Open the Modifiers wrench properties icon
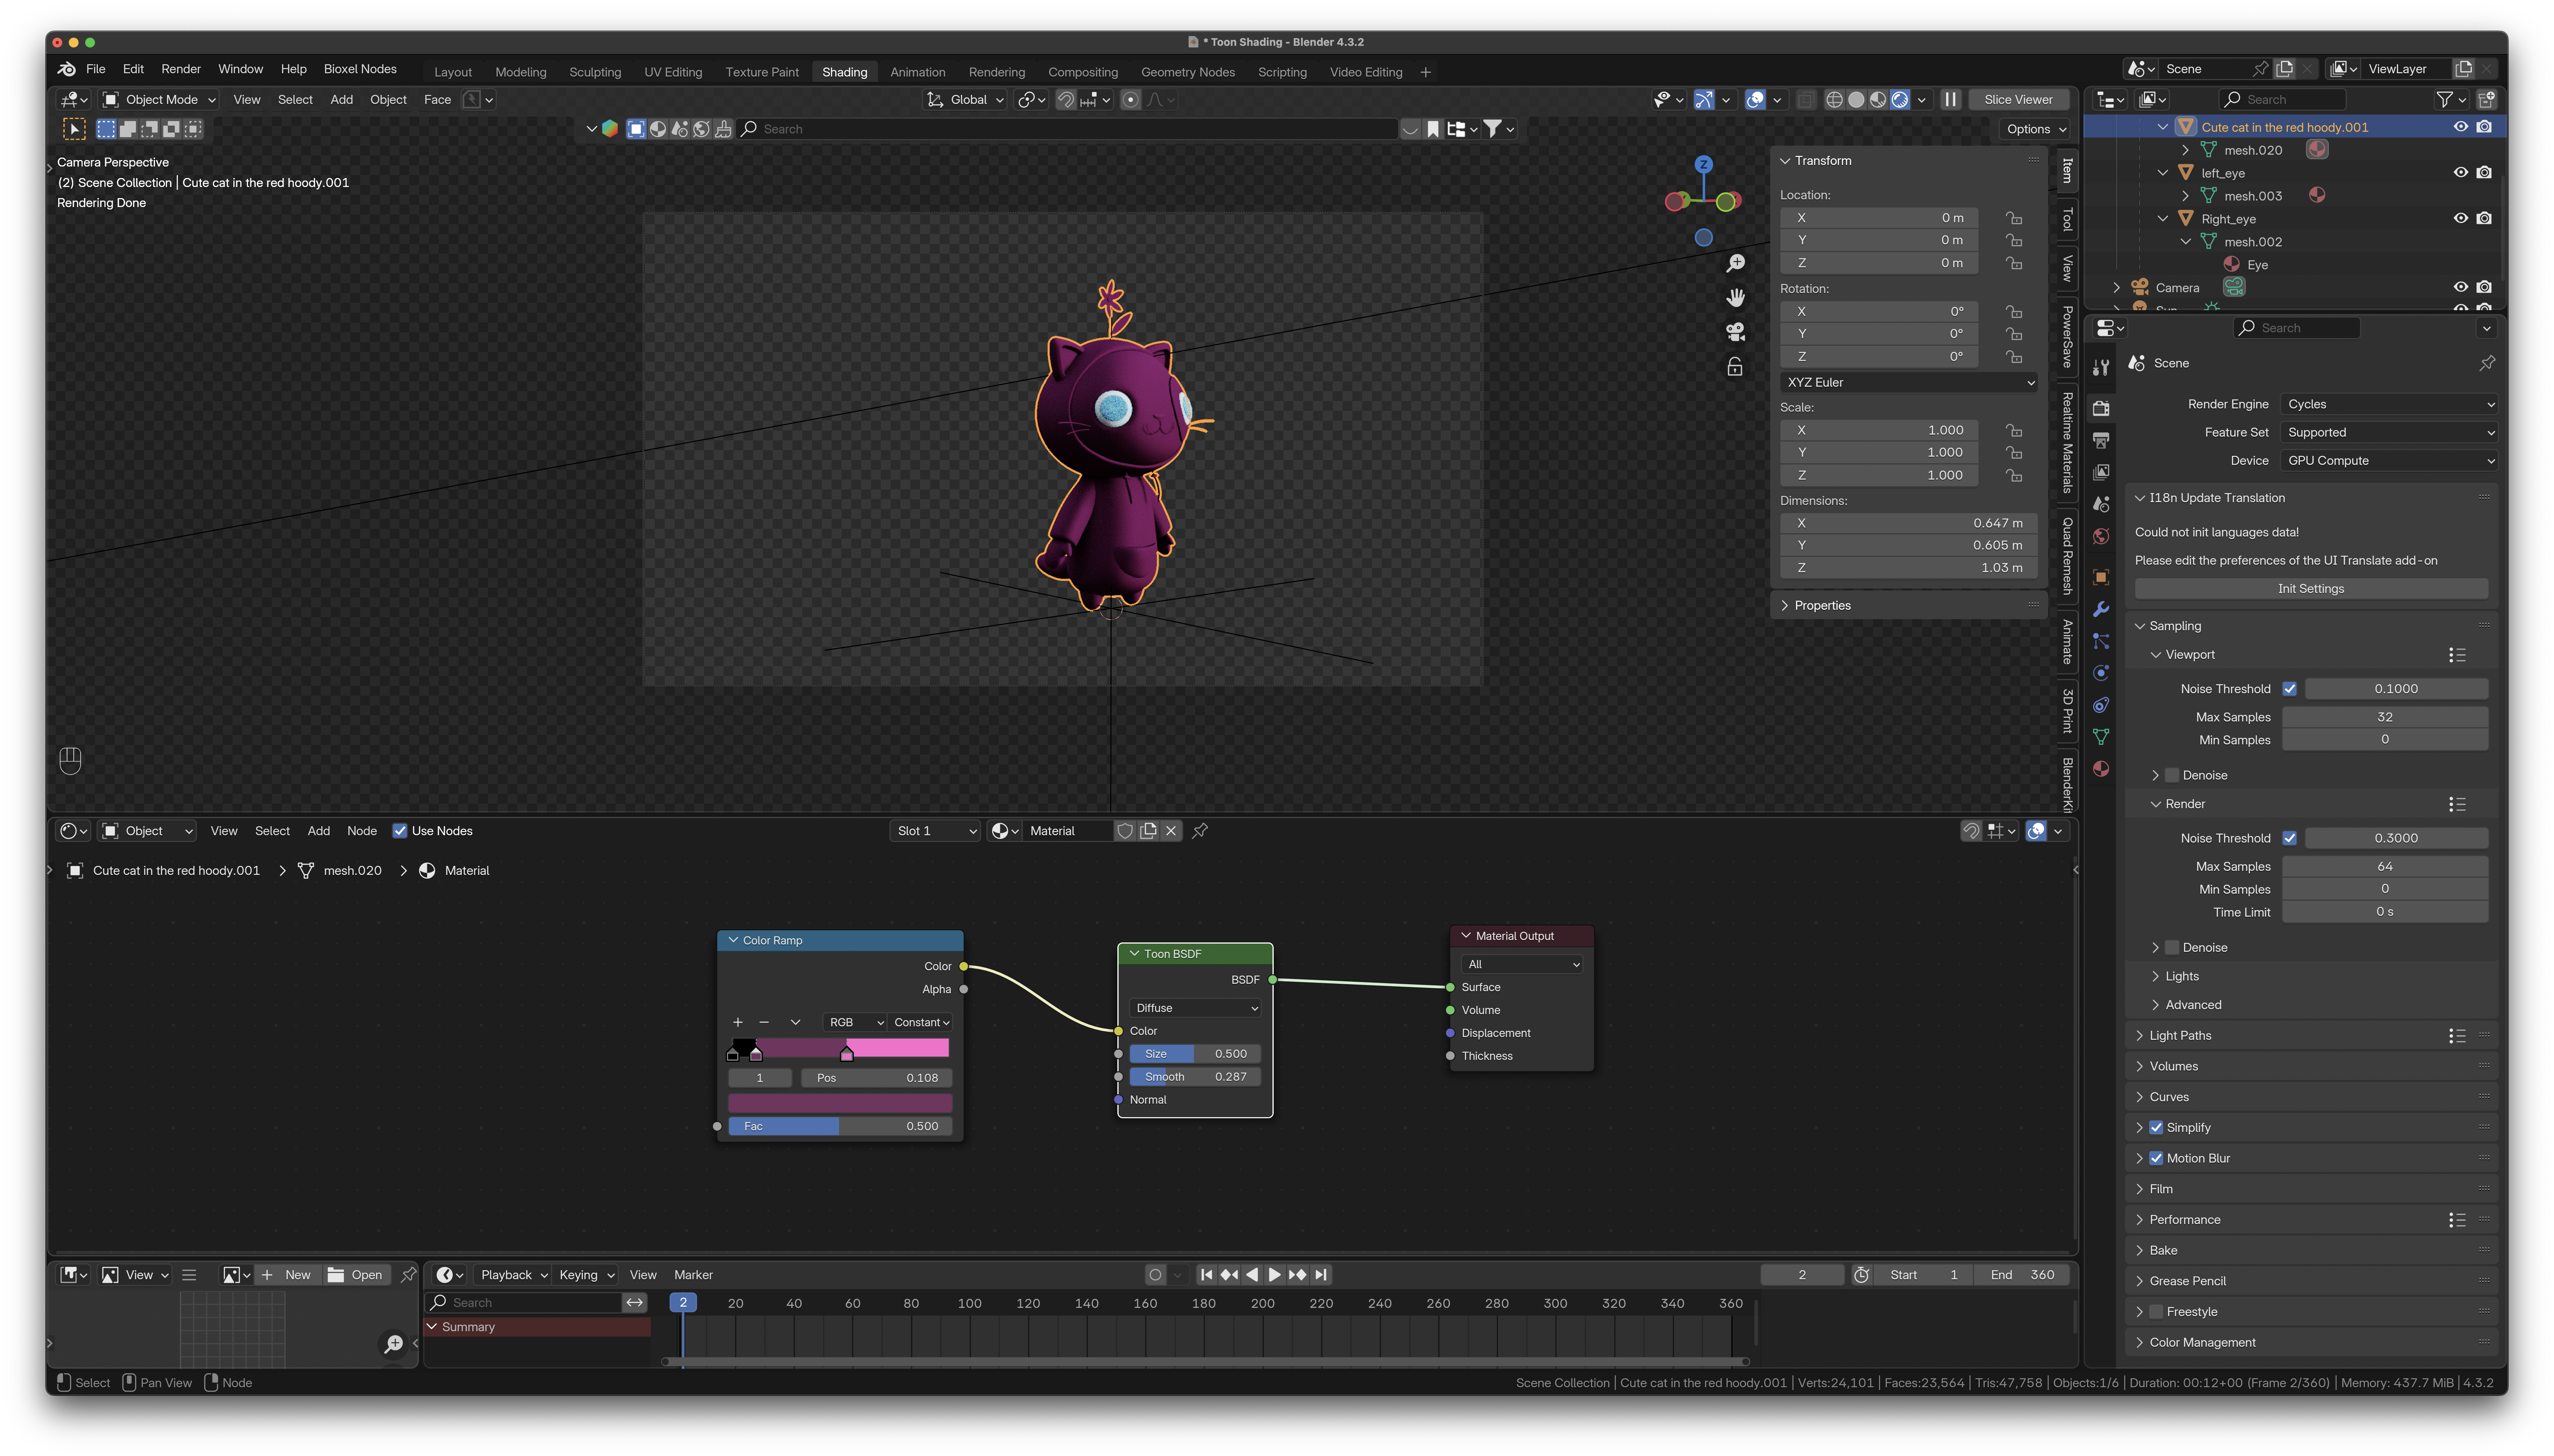Viewport: 2554px width, 1456px height. click(x=2101, y=609)
